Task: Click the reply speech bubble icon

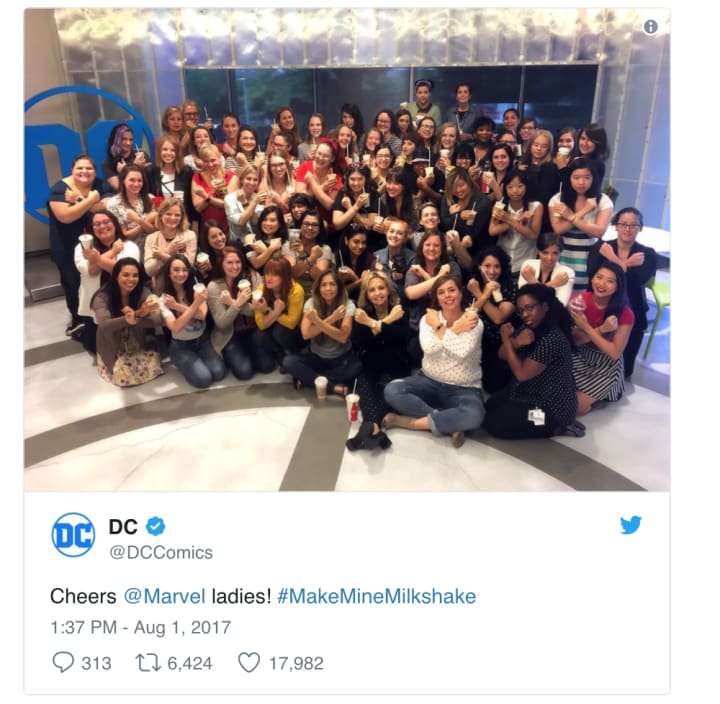Action: tap(63, 663)
